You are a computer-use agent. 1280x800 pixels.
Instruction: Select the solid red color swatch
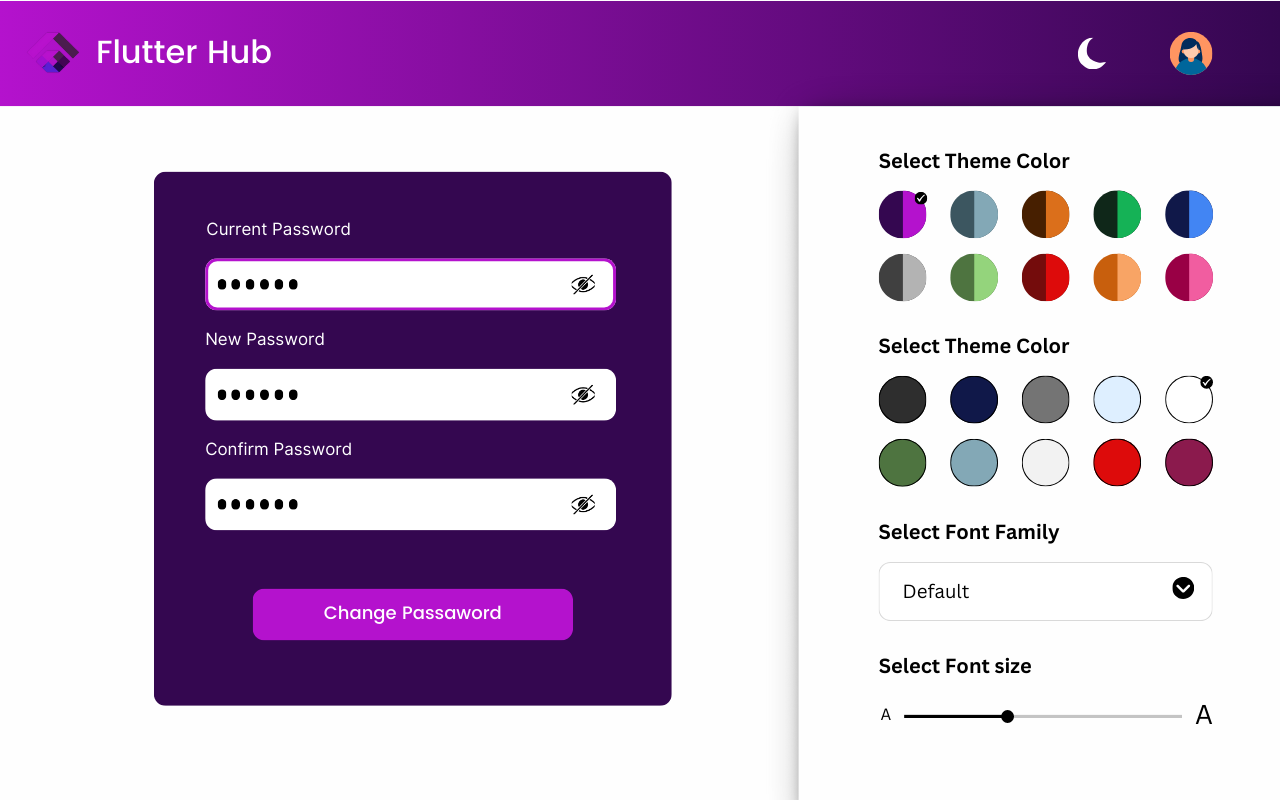pyautogui.click(x=1117, y=463)
